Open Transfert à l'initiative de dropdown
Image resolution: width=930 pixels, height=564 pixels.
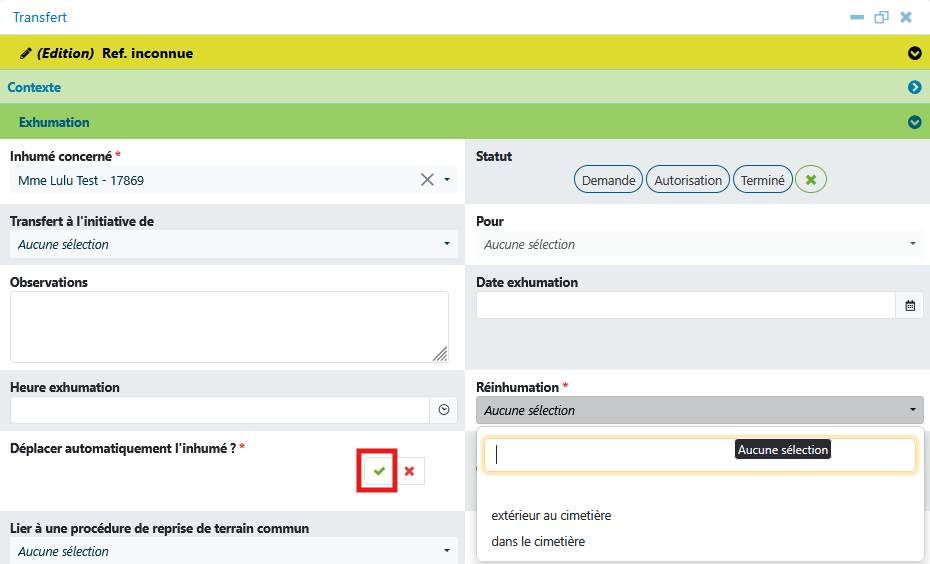pos(234,244)
